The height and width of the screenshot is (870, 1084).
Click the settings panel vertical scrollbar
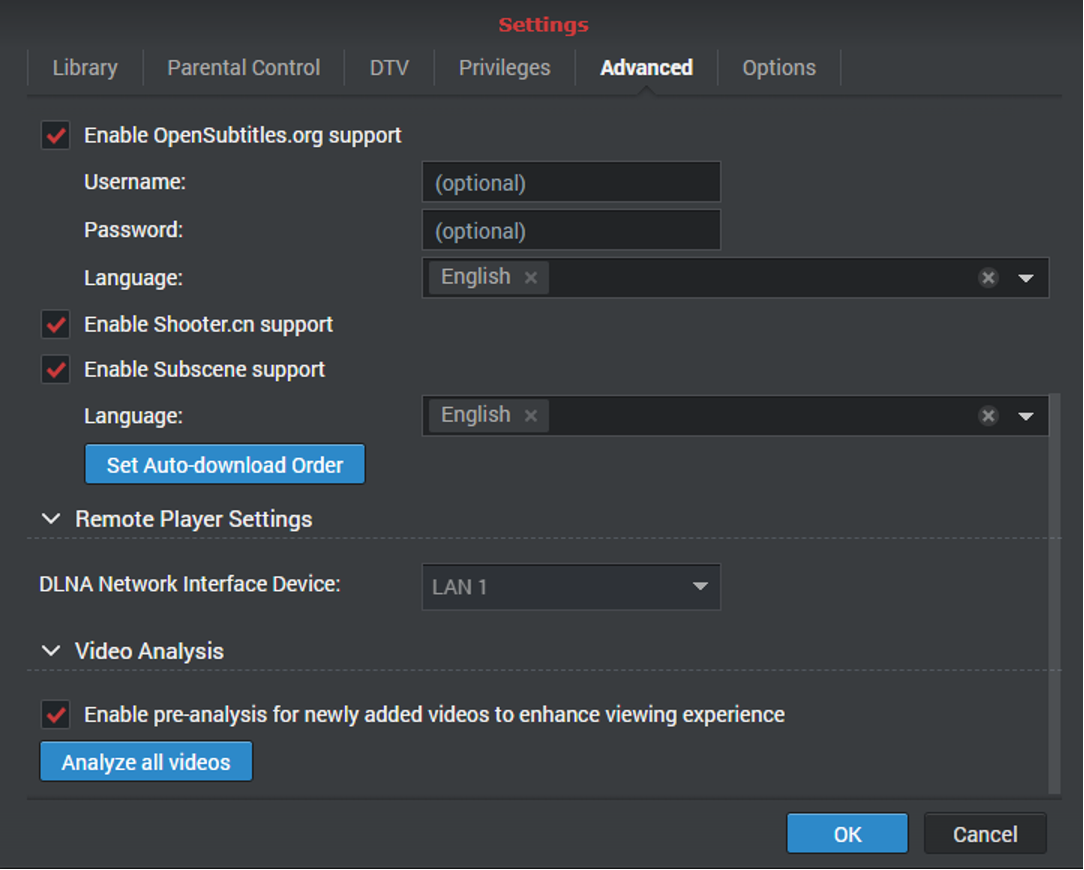(1054, 593)
